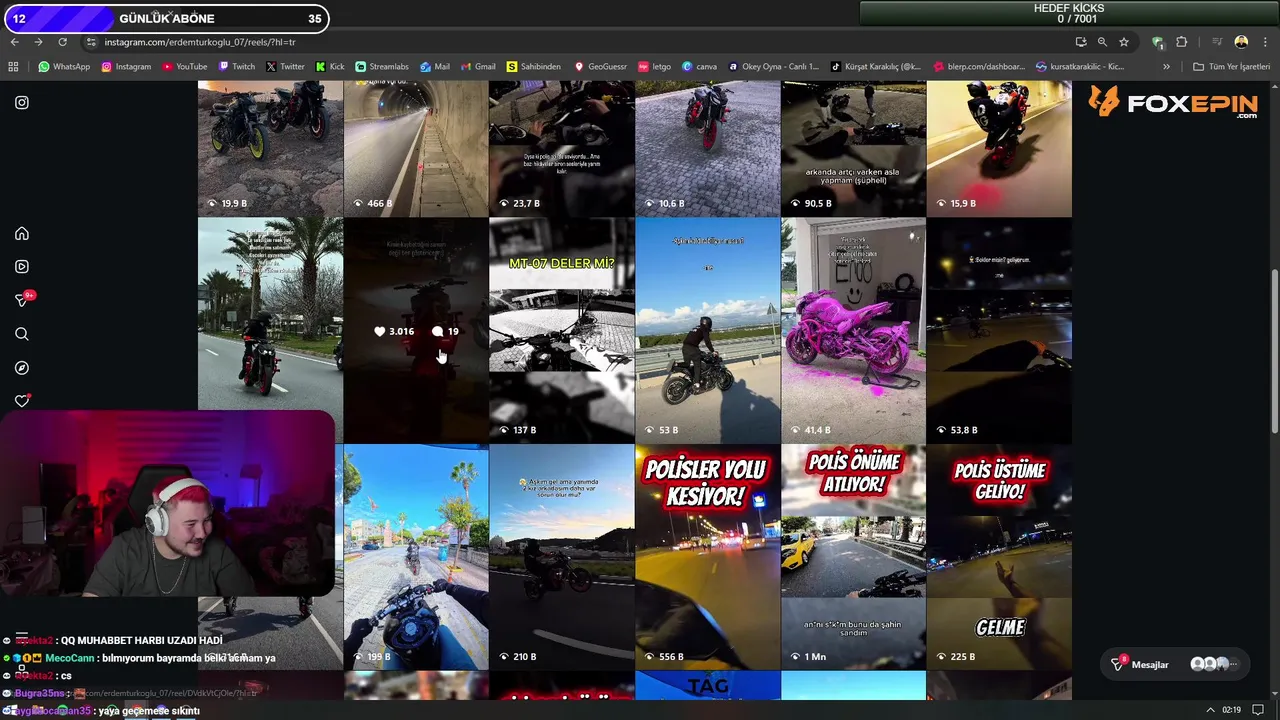The height and width of the screenshot is (720, 1280).
Task: Open the browser extensions puzzle icon
Action: (x=1182, y=42)
